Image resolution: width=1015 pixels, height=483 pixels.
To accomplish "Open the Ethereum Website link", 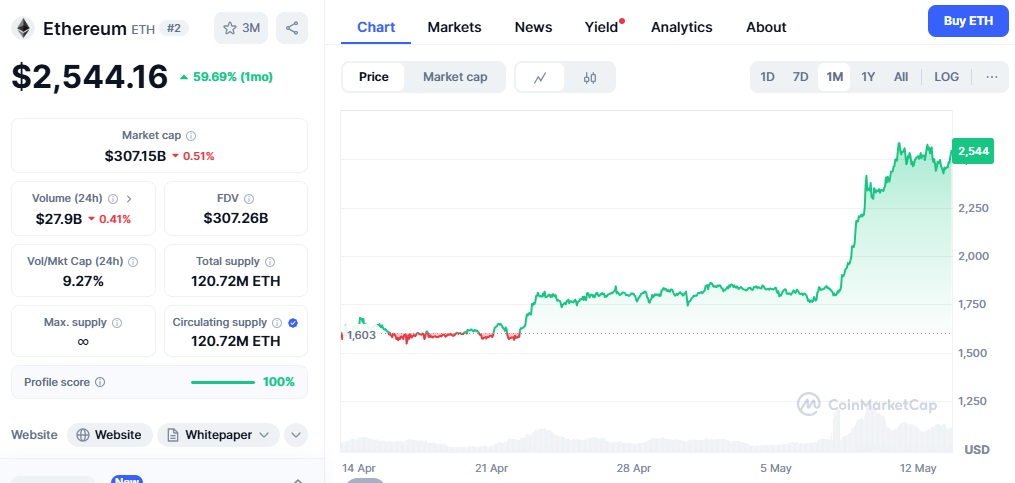I will pos(109,435).
